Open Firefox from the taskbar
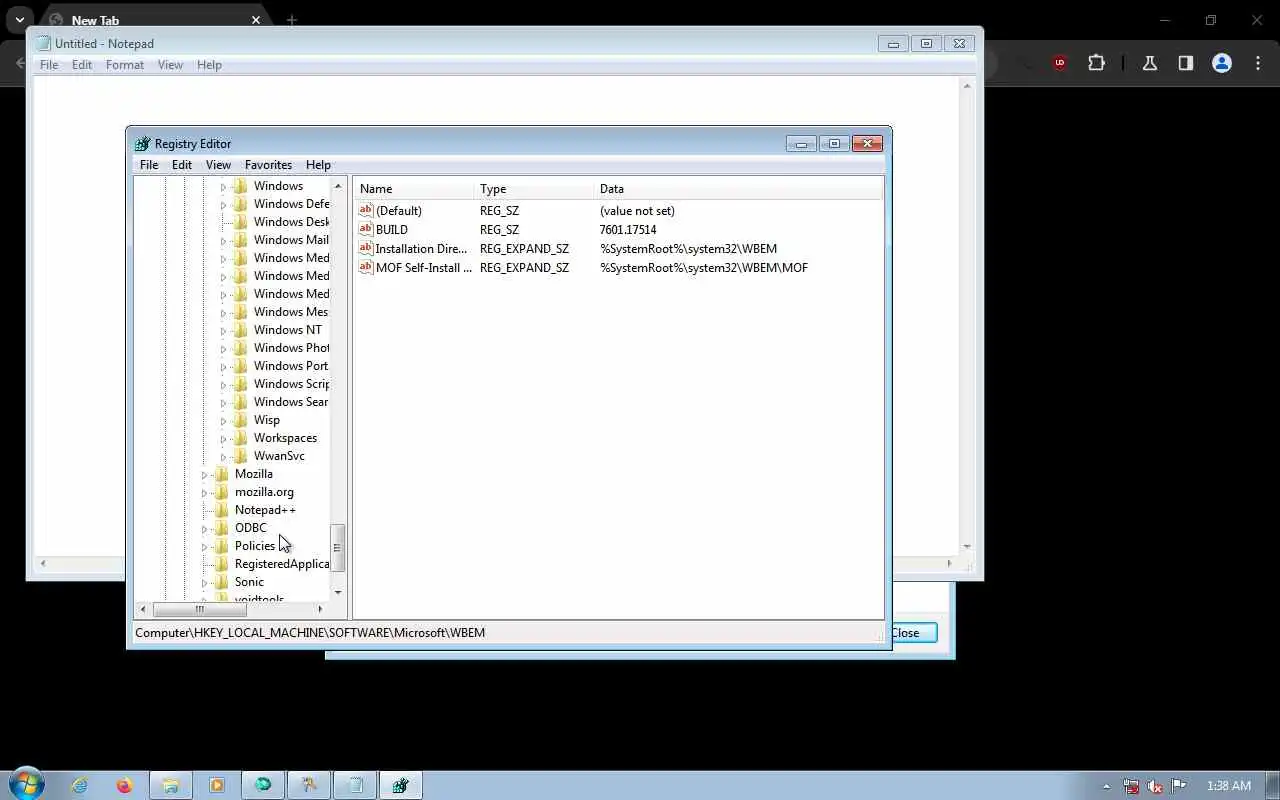The height and width of the screenshot is (800, 1280). click(125, 785)
